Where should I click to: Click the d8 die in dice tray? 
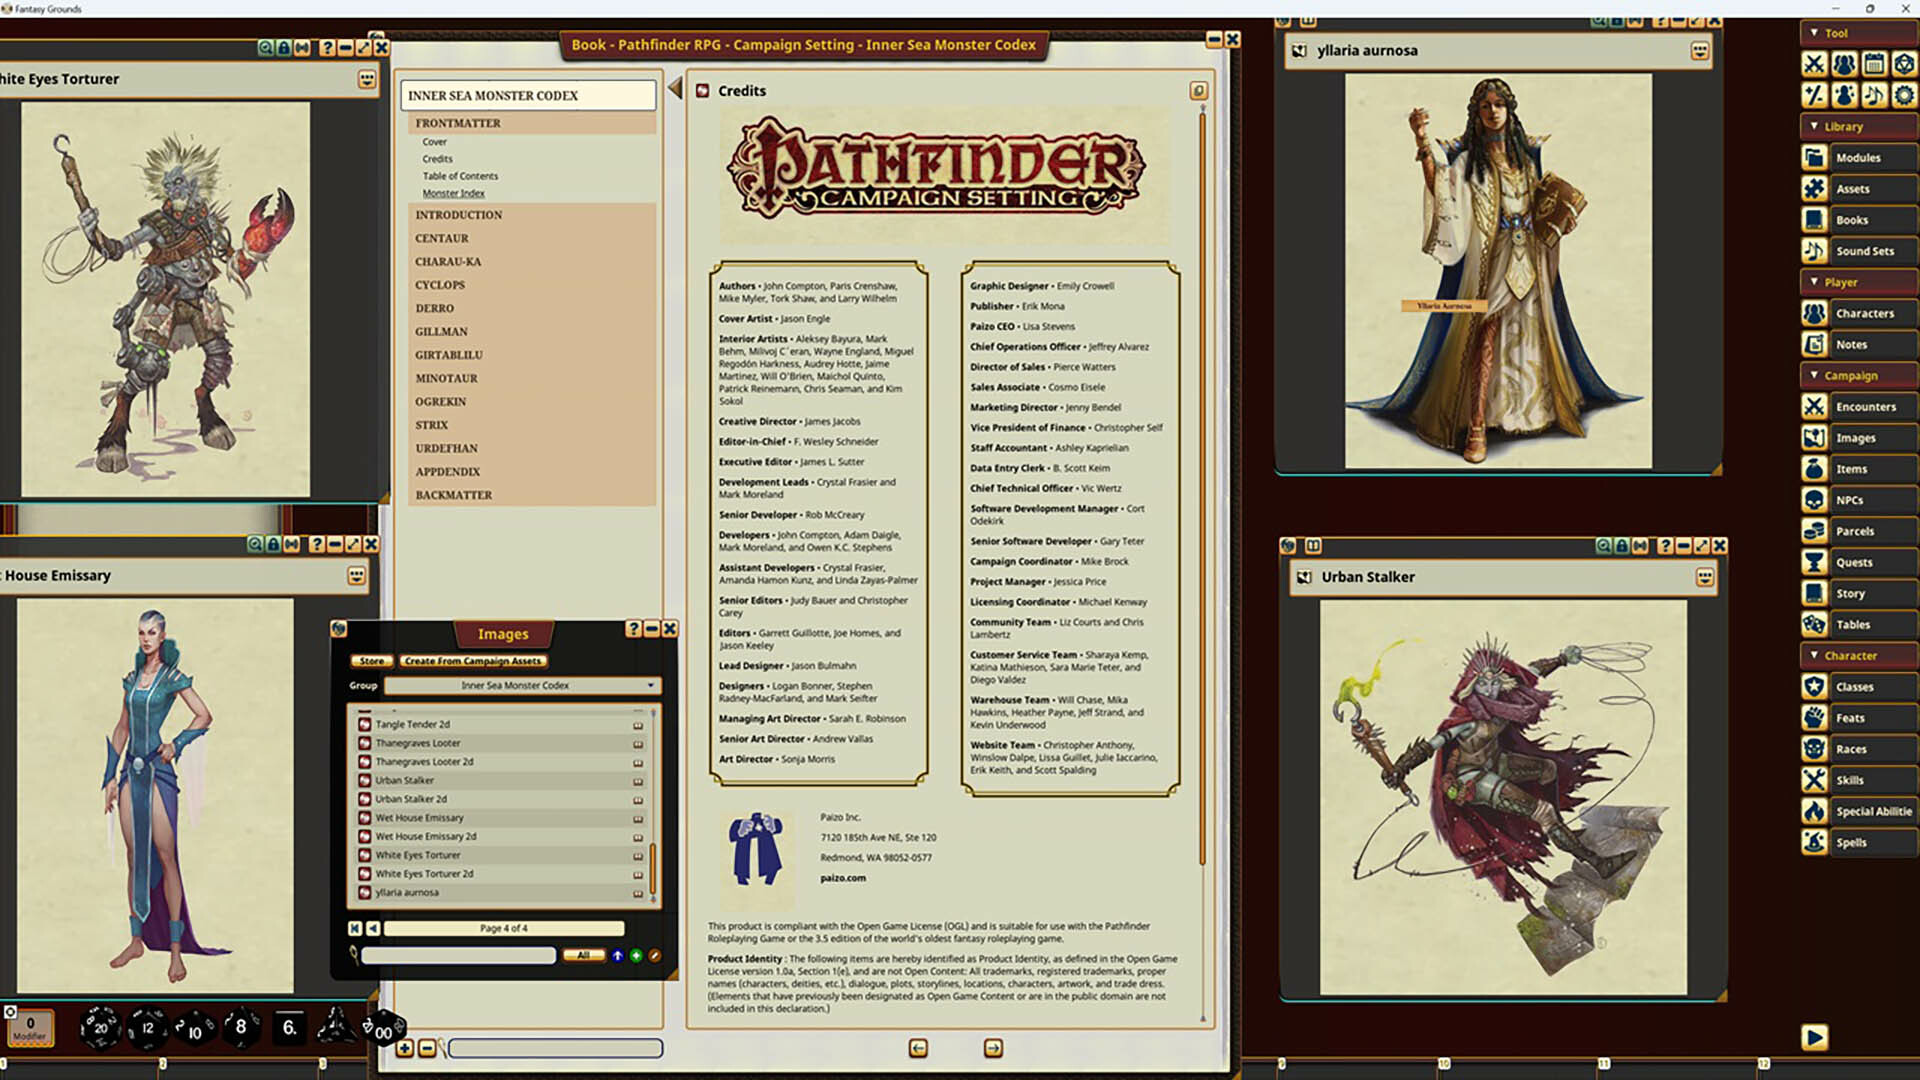point(241,1027)
